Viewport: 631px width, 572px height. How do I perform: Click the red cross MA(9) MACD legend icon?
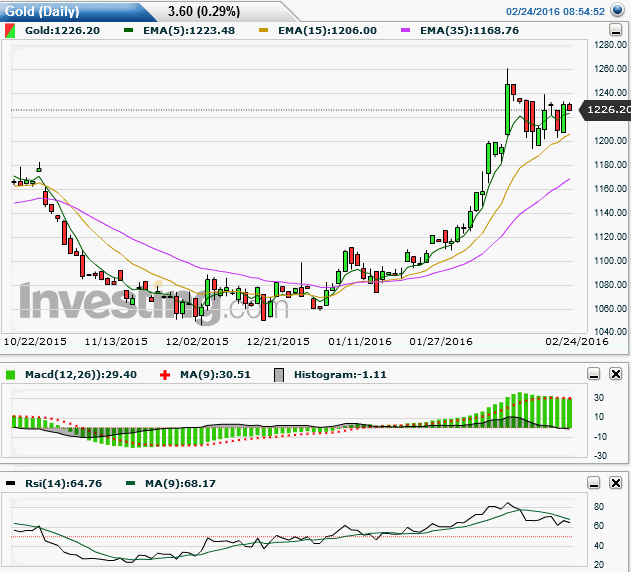[165, 375]
